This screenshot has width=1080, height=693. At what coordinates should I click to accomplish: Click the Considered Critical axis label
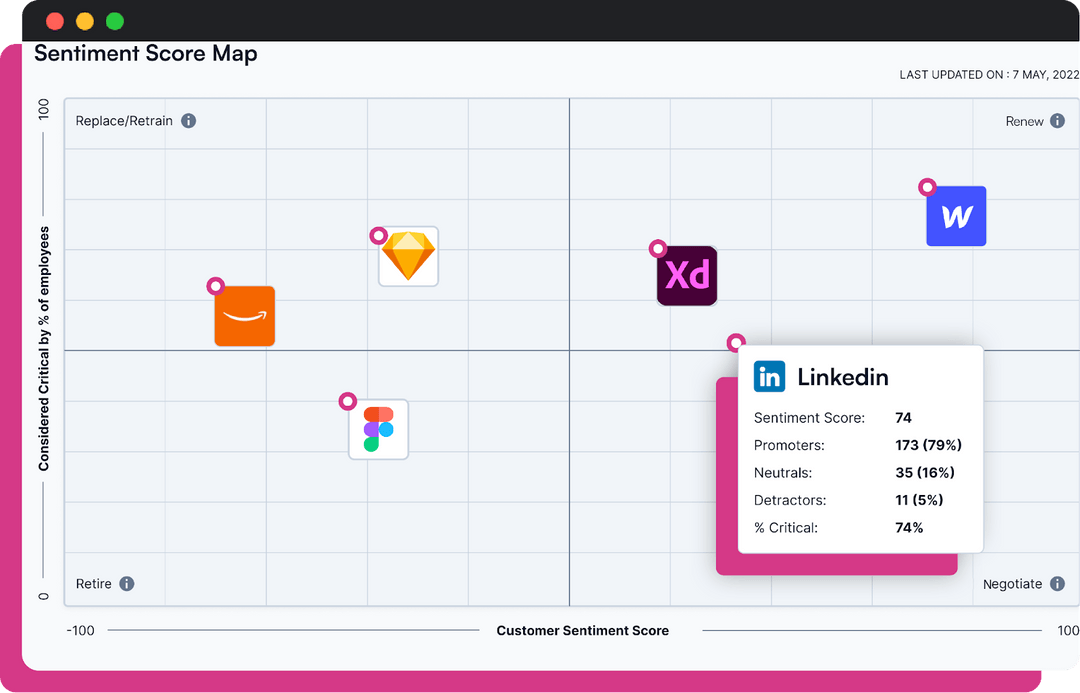[44, 349]
